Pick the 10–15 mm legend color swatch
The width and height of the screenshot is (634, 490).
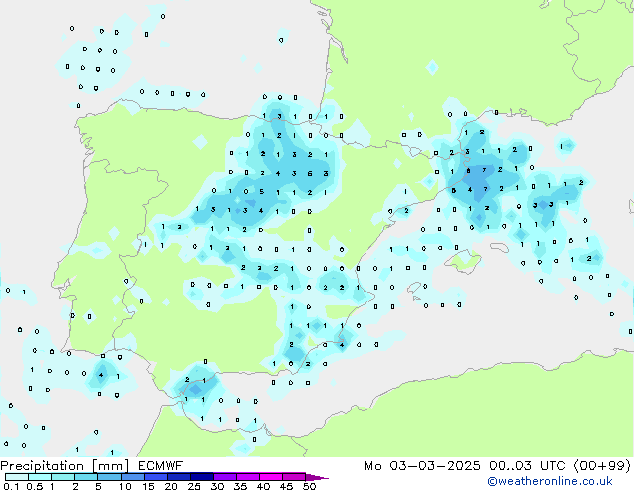(132, 477)
